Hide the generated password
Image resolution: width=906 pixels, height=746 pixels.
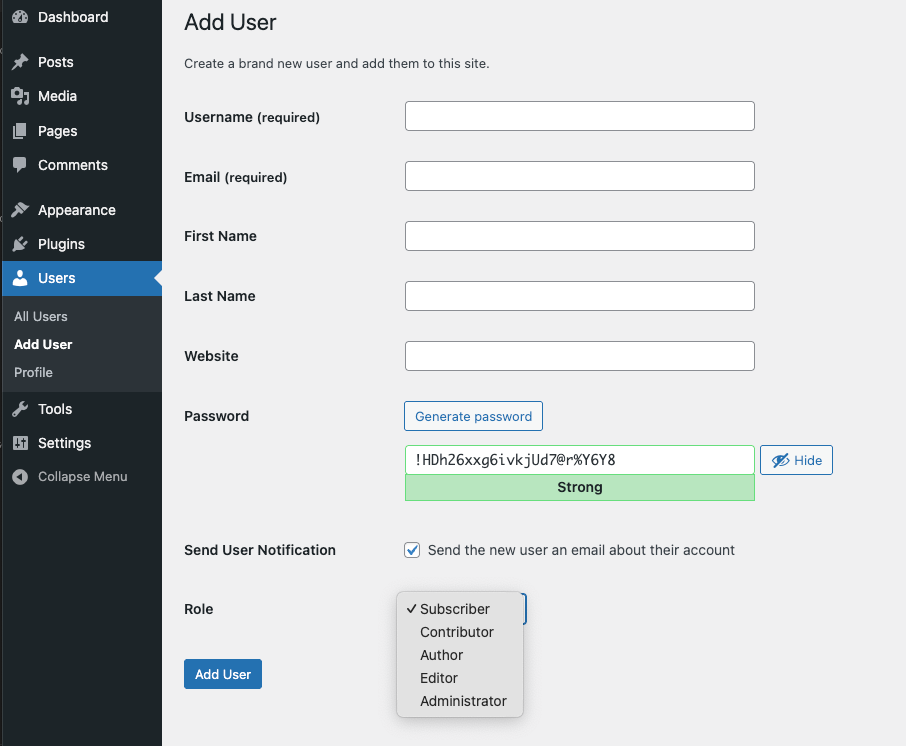[x=796, y=460]
